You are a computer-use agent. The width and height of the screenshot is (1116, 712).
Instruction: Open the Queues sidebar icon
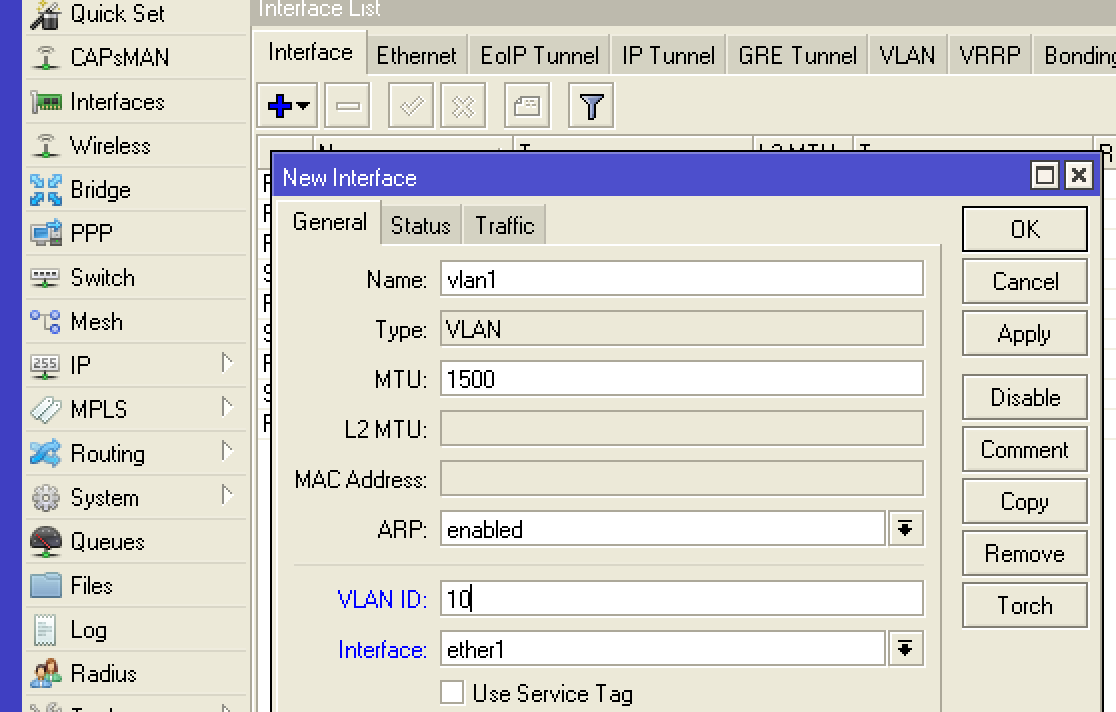click(46, 542)
